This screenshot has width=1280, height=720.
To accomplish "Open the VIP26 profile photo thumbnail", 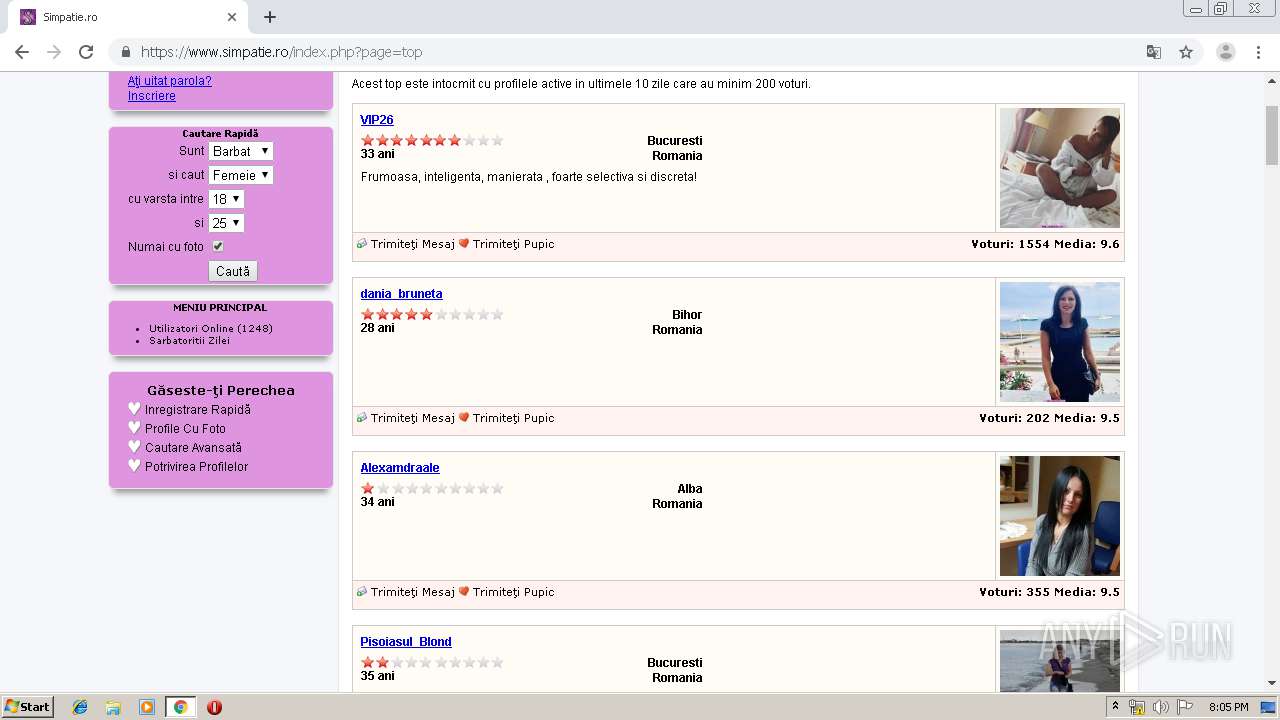I will click(1060, 168).
